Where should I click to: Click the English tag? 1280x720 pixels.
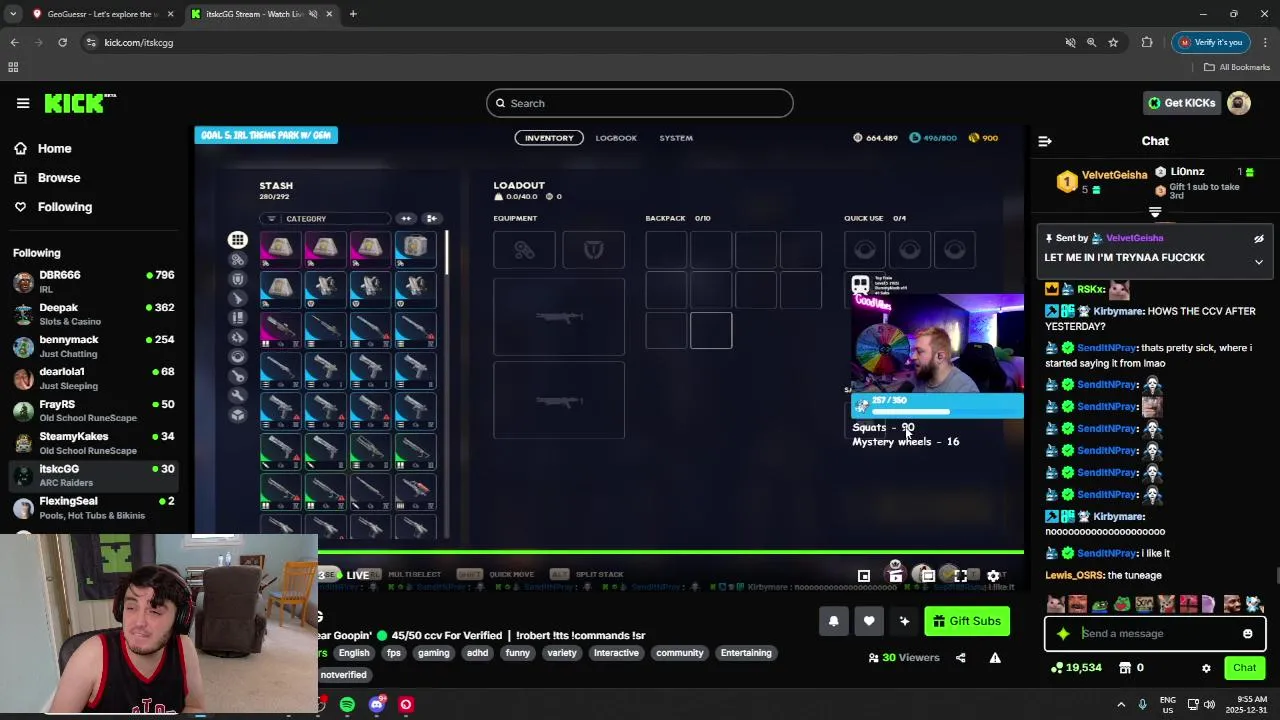coord(354,653)
